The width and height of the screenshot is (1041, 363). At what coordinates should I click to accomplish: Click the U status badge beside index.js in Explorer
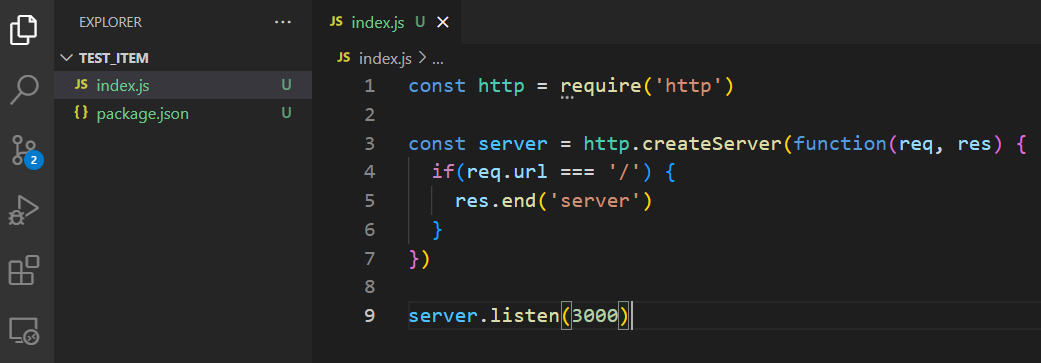click(x=286, y=85)
